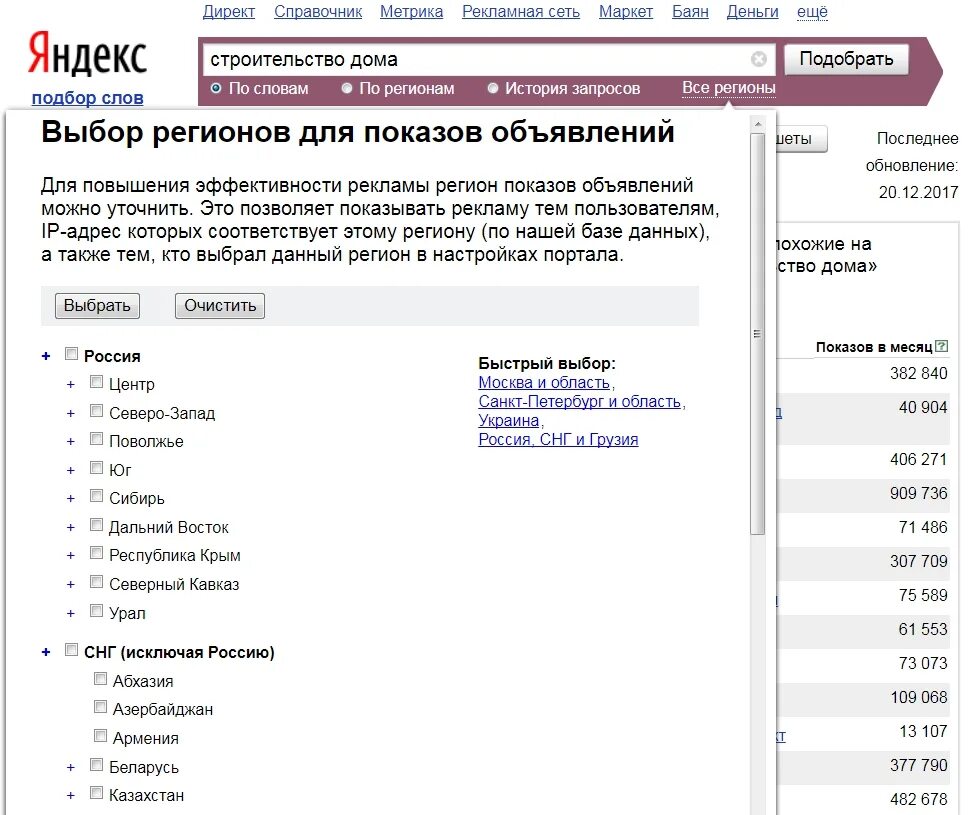Open the ещё more-services link

(812, 12)
